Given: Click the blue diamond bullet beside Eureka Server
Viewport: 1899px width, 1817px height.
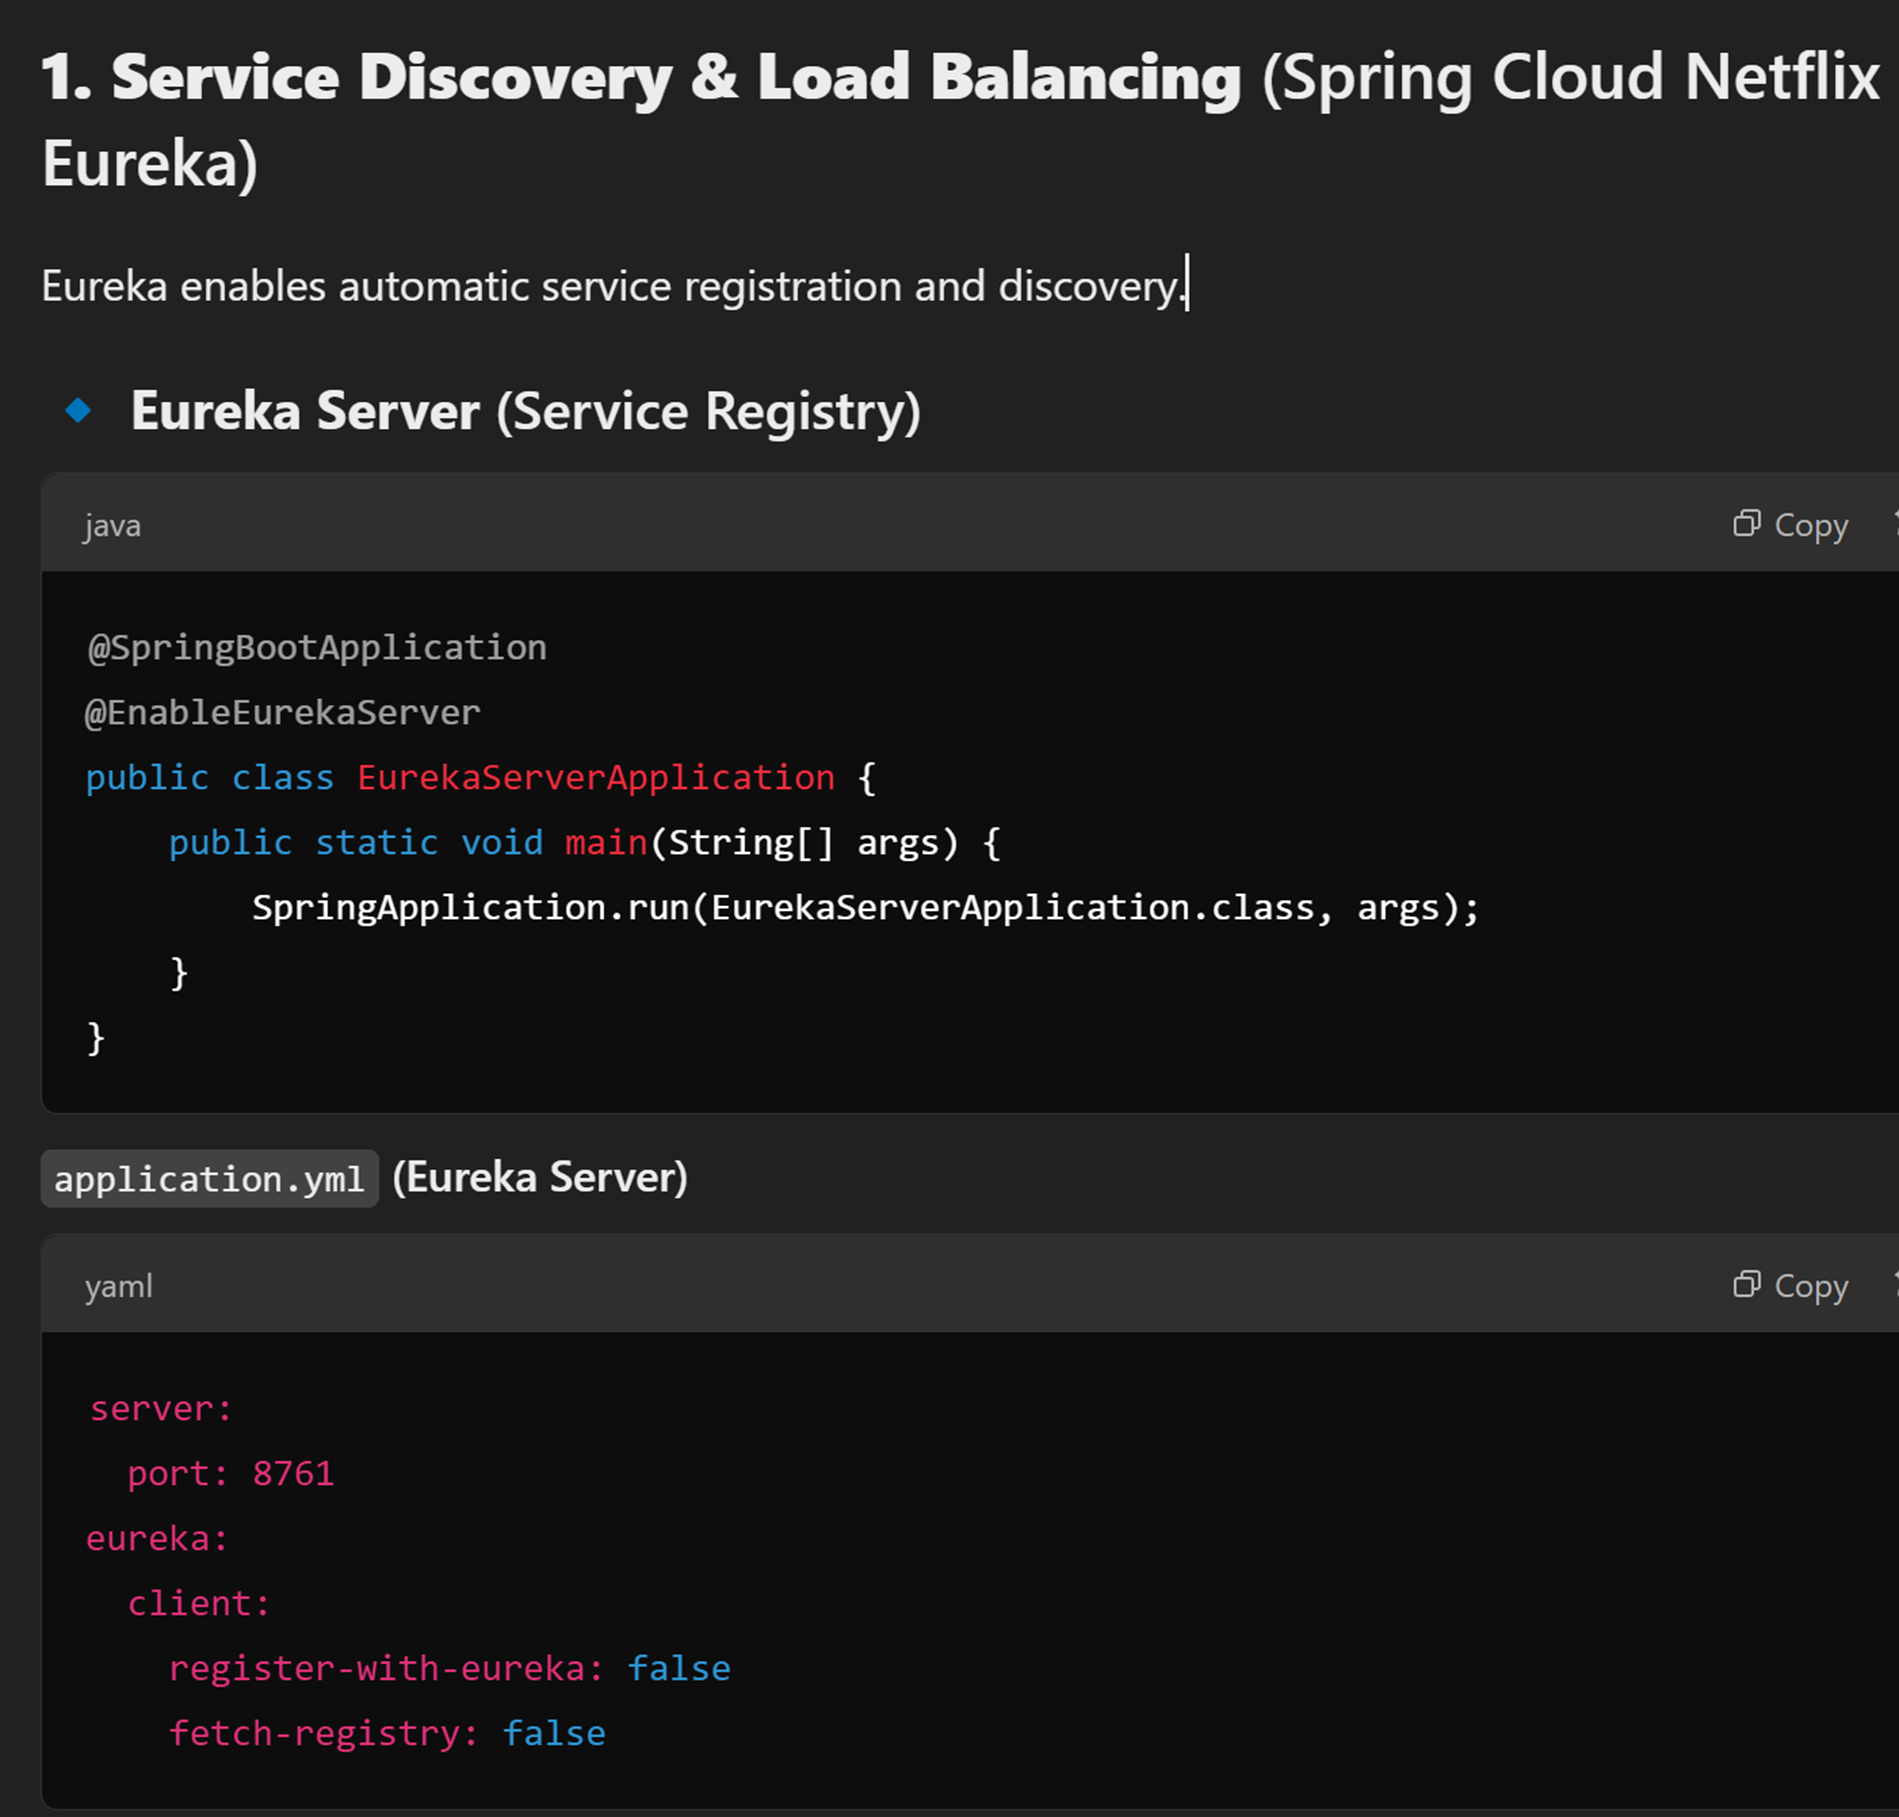Looking at the screenshot, I should 78,410.
